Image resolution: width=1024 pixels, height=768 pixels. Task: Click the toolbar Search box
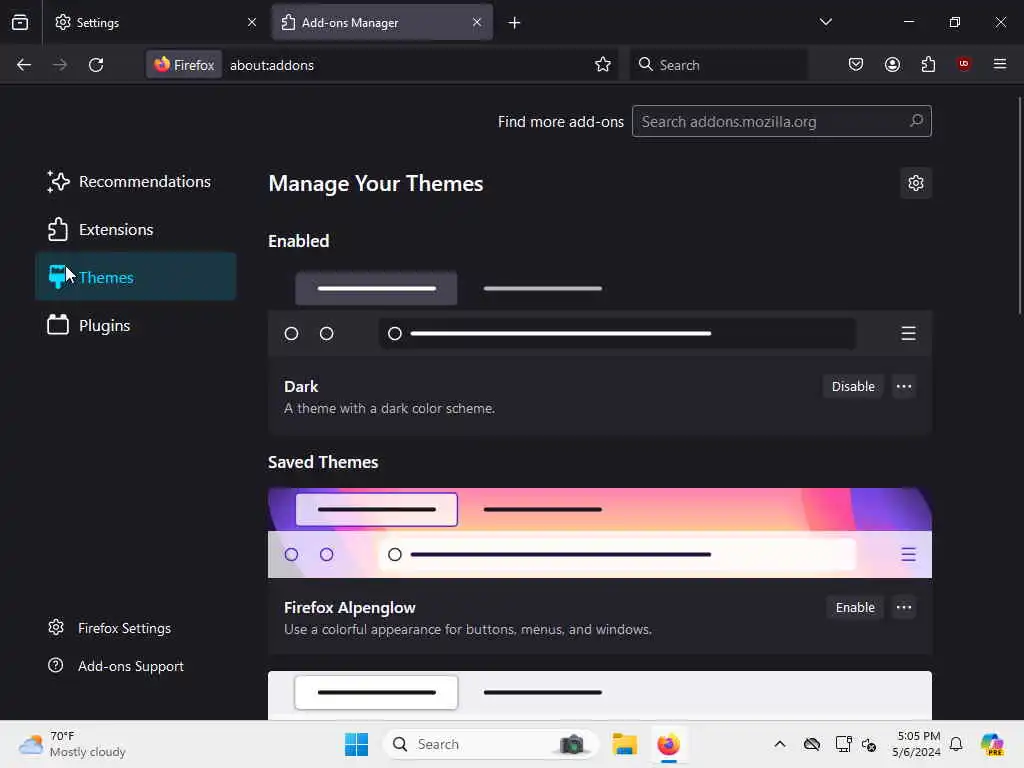pyautogui.click(x=718, y=65)
